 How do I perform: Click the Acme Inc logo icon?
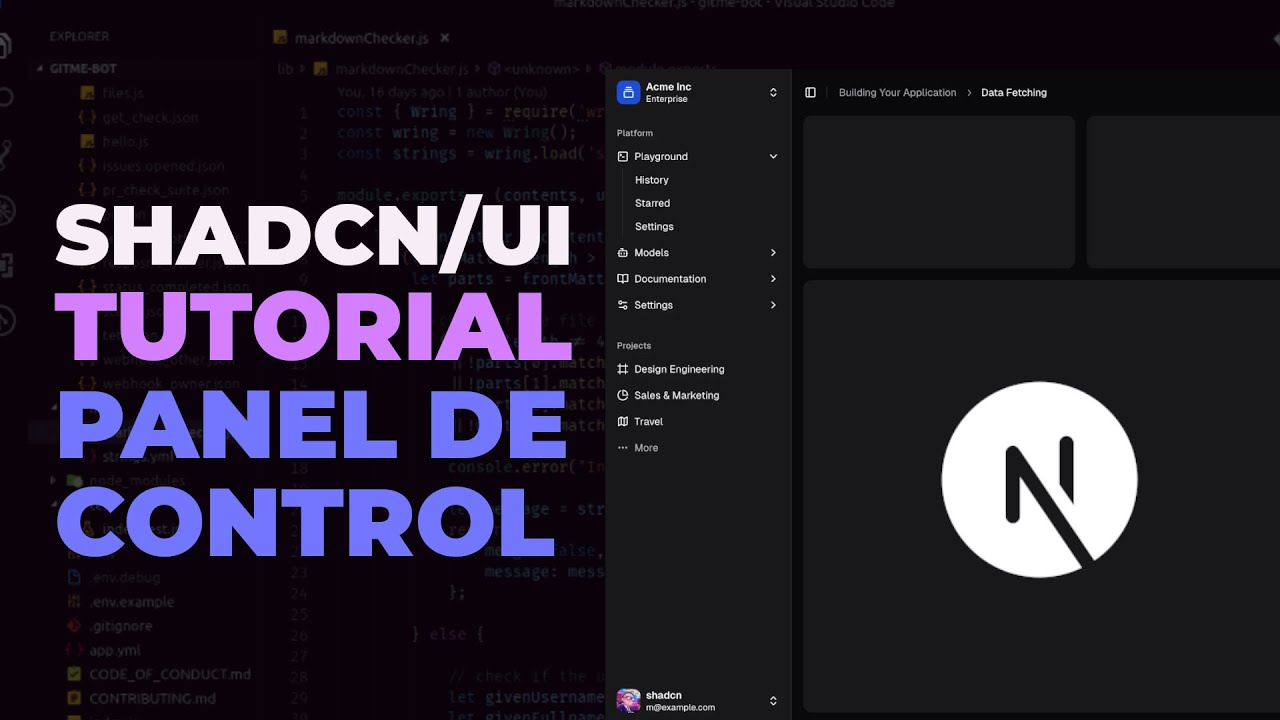[x=628, y=93]
